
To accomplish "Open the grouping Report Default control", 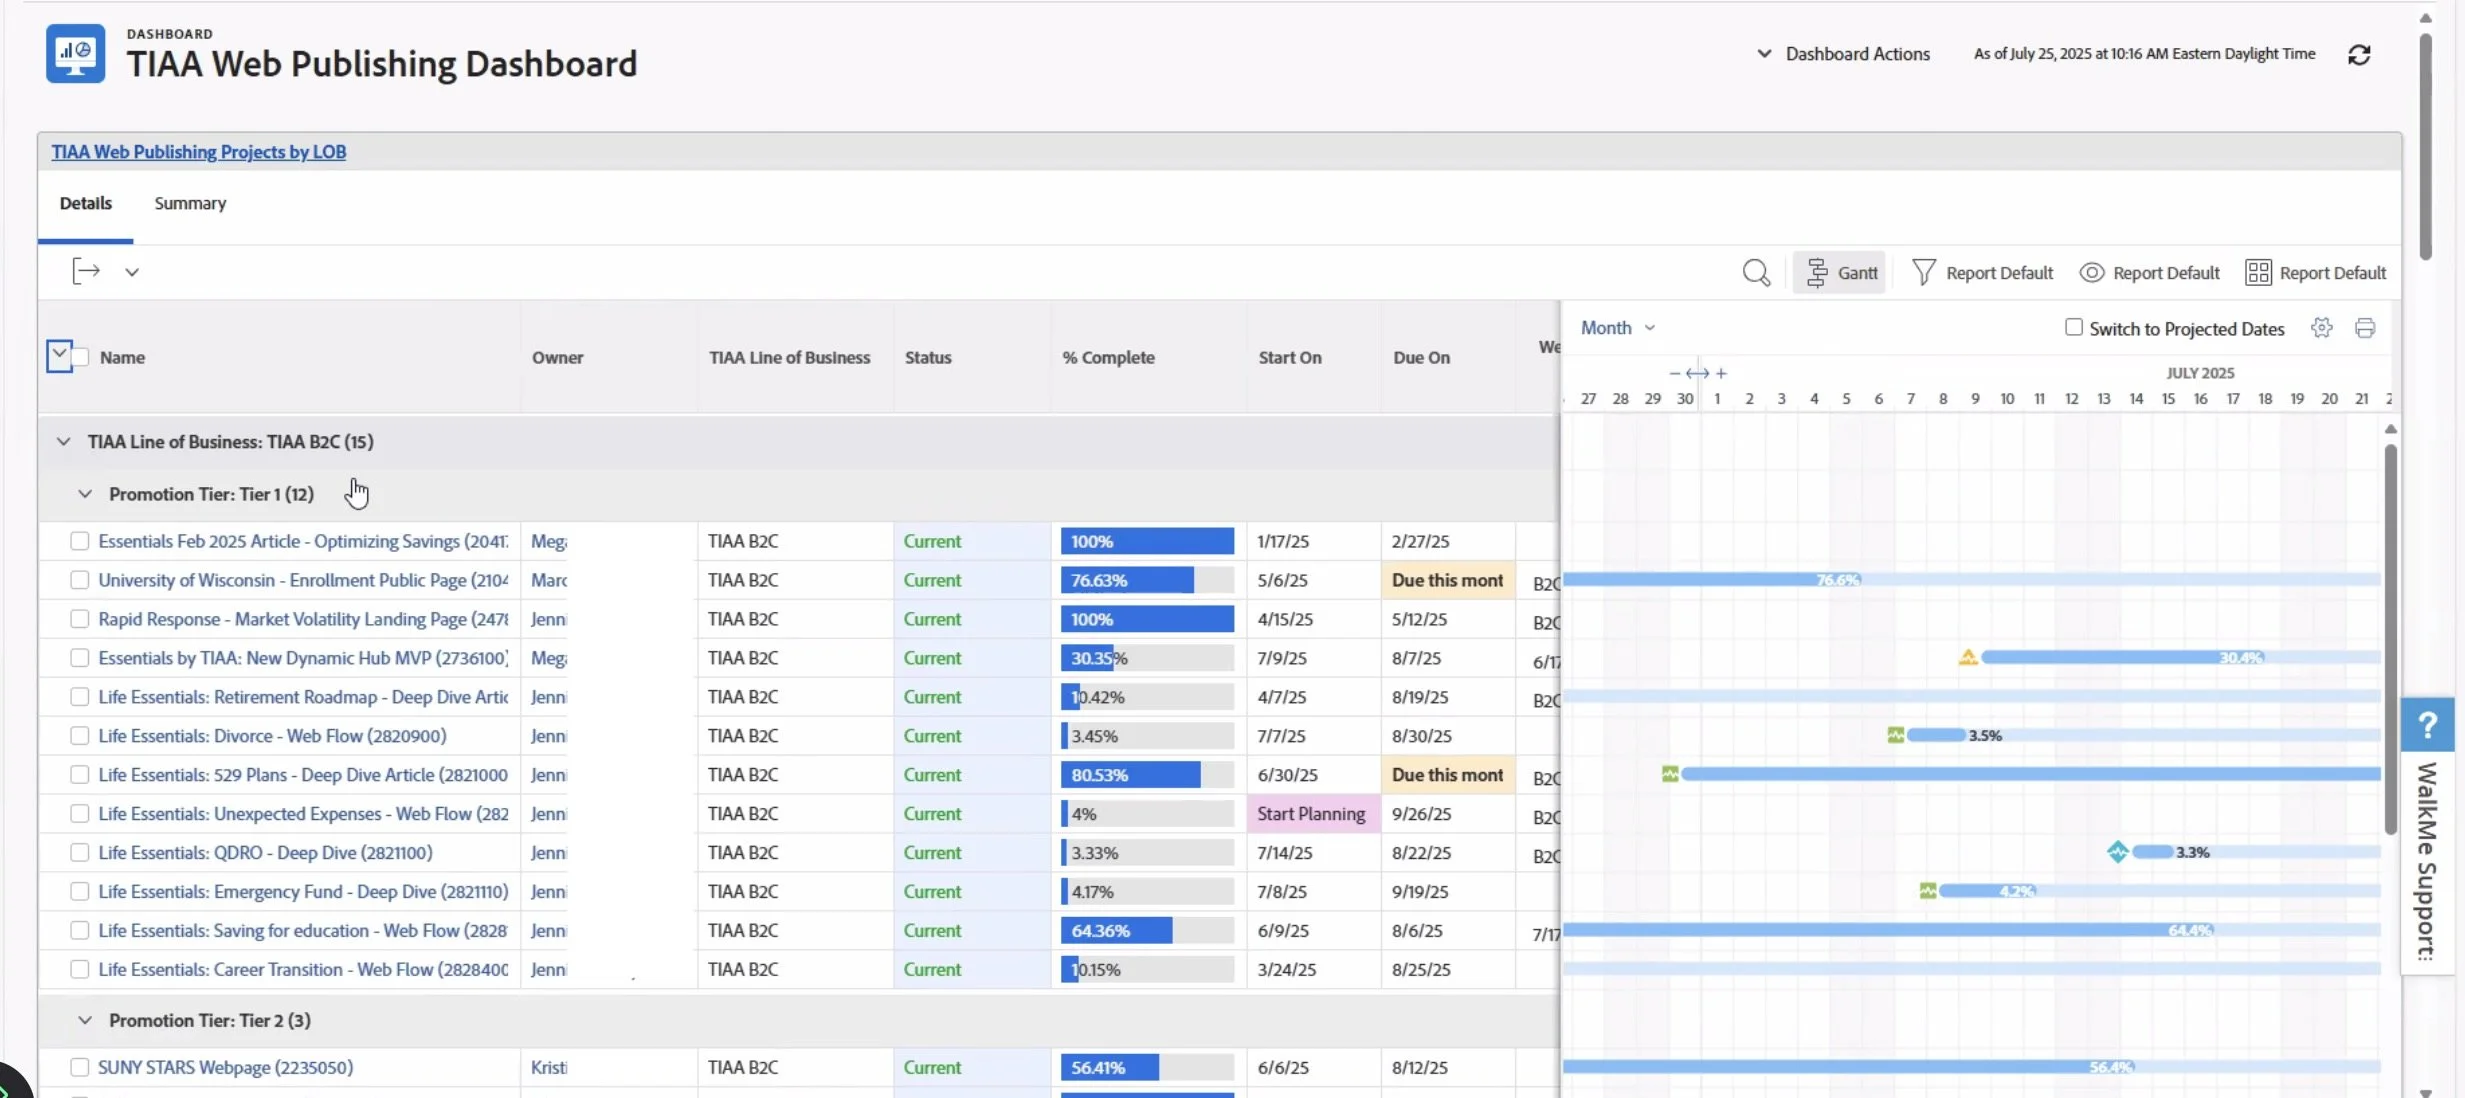I will coord(2315,273).
